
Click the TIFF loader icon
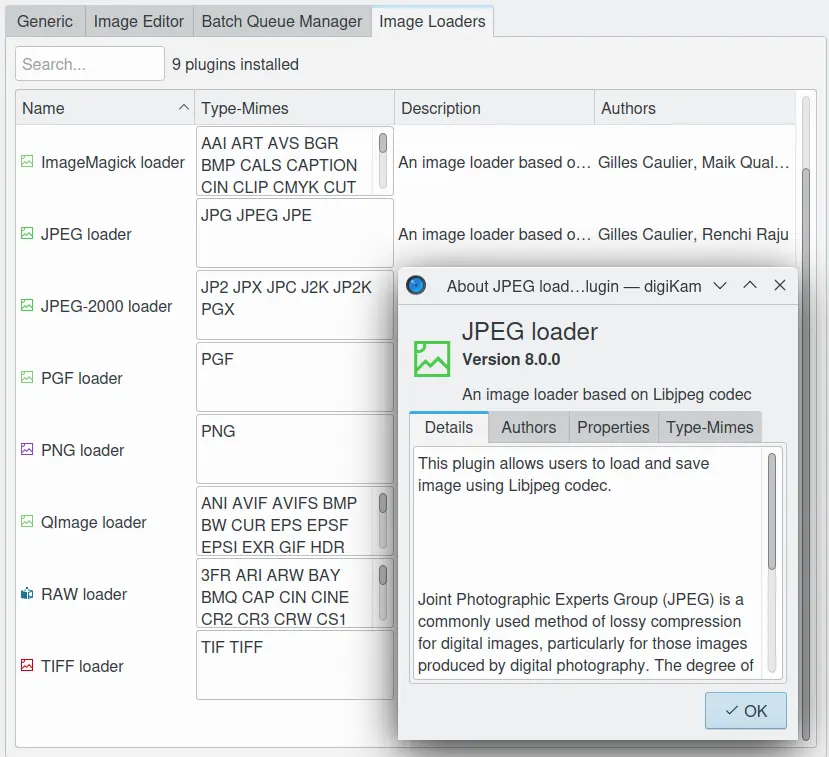tap(27, 666)
